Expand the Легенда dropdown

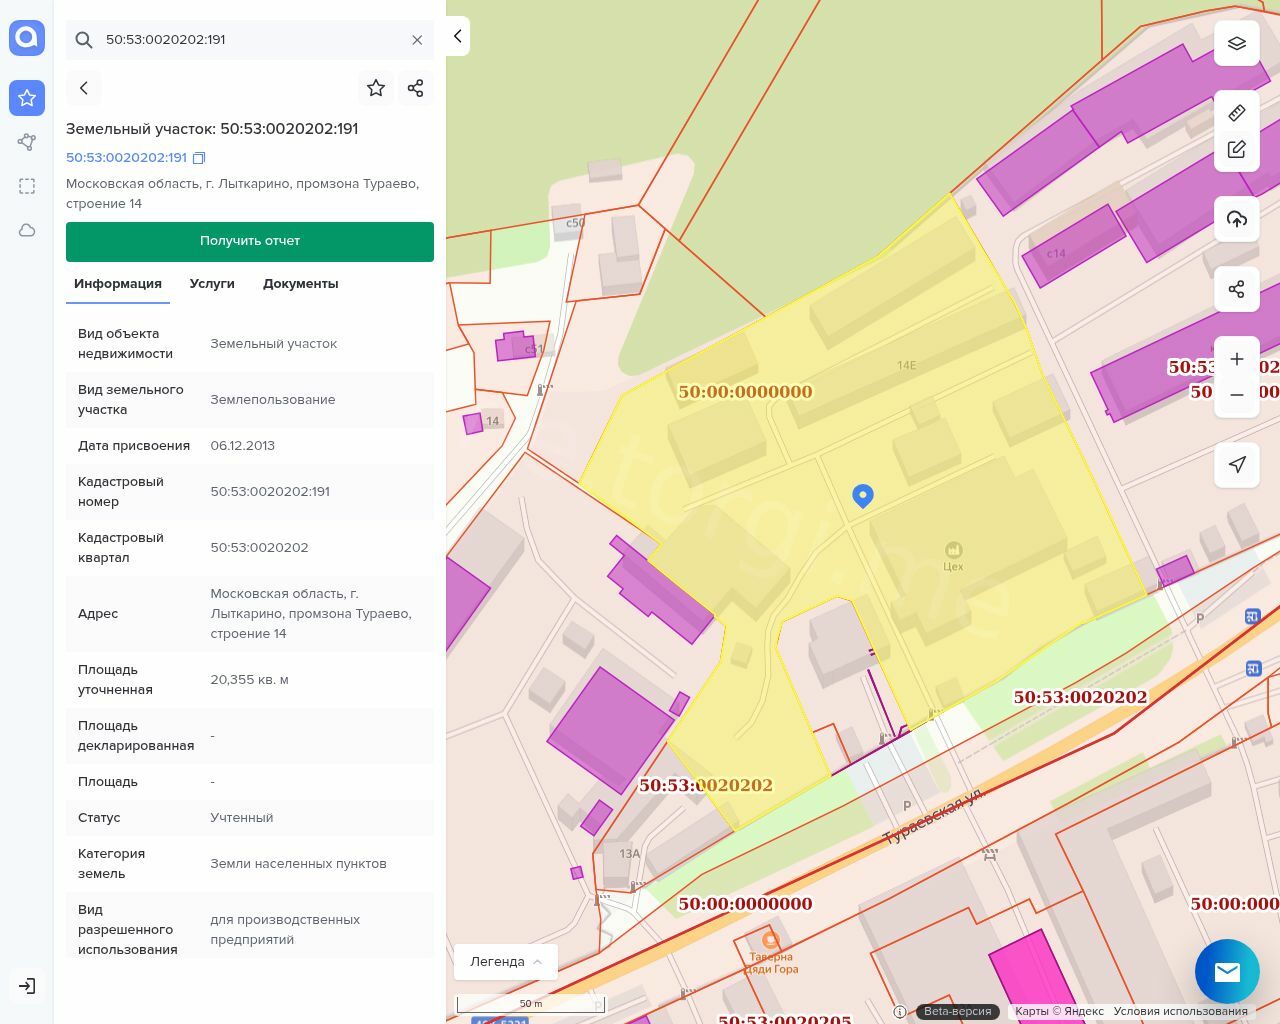505,962
